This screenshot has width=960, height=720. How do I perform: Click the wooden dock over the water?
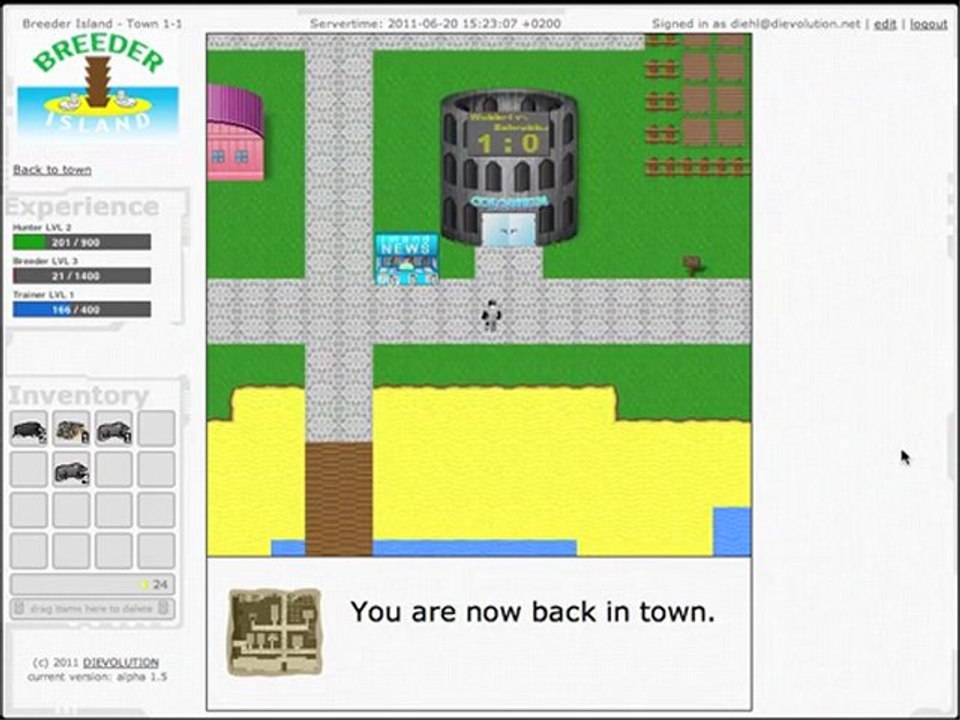tap(339, 498)
